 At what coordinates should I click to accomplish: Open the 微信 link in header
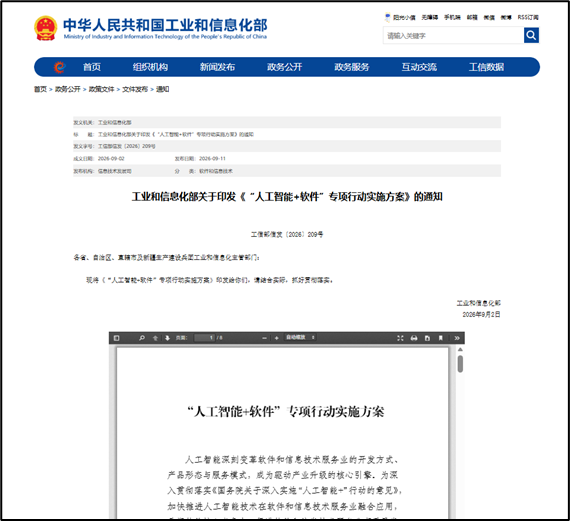click(x=489, y=17)
